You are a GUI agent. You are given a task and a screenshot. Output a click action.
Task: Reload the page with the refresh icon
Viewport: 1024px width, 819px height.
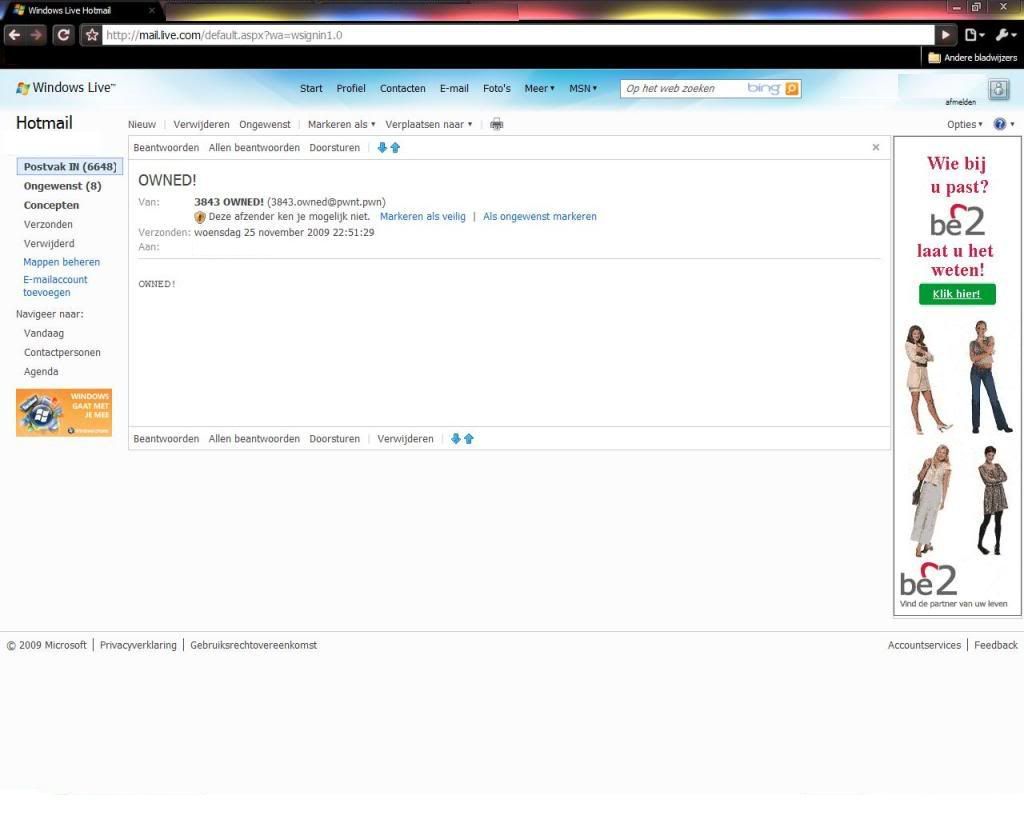point(63,35)
